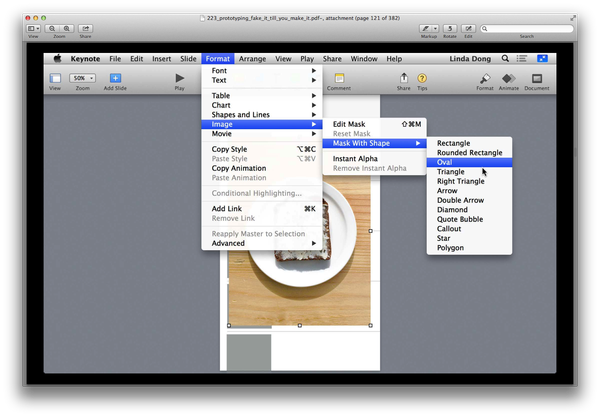This screenshot has height=417, width=600.
Task: Click the gray slide thumbnail below image
Action: tap(249, 353)
